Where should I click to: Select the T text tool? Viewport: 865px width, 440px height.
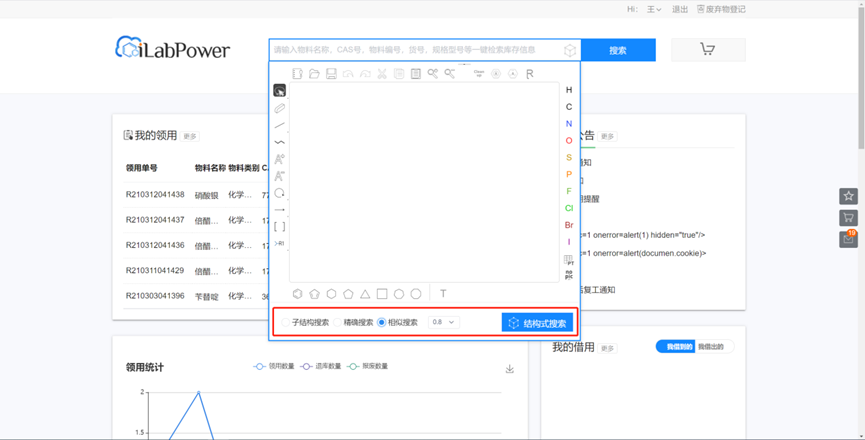443,294
